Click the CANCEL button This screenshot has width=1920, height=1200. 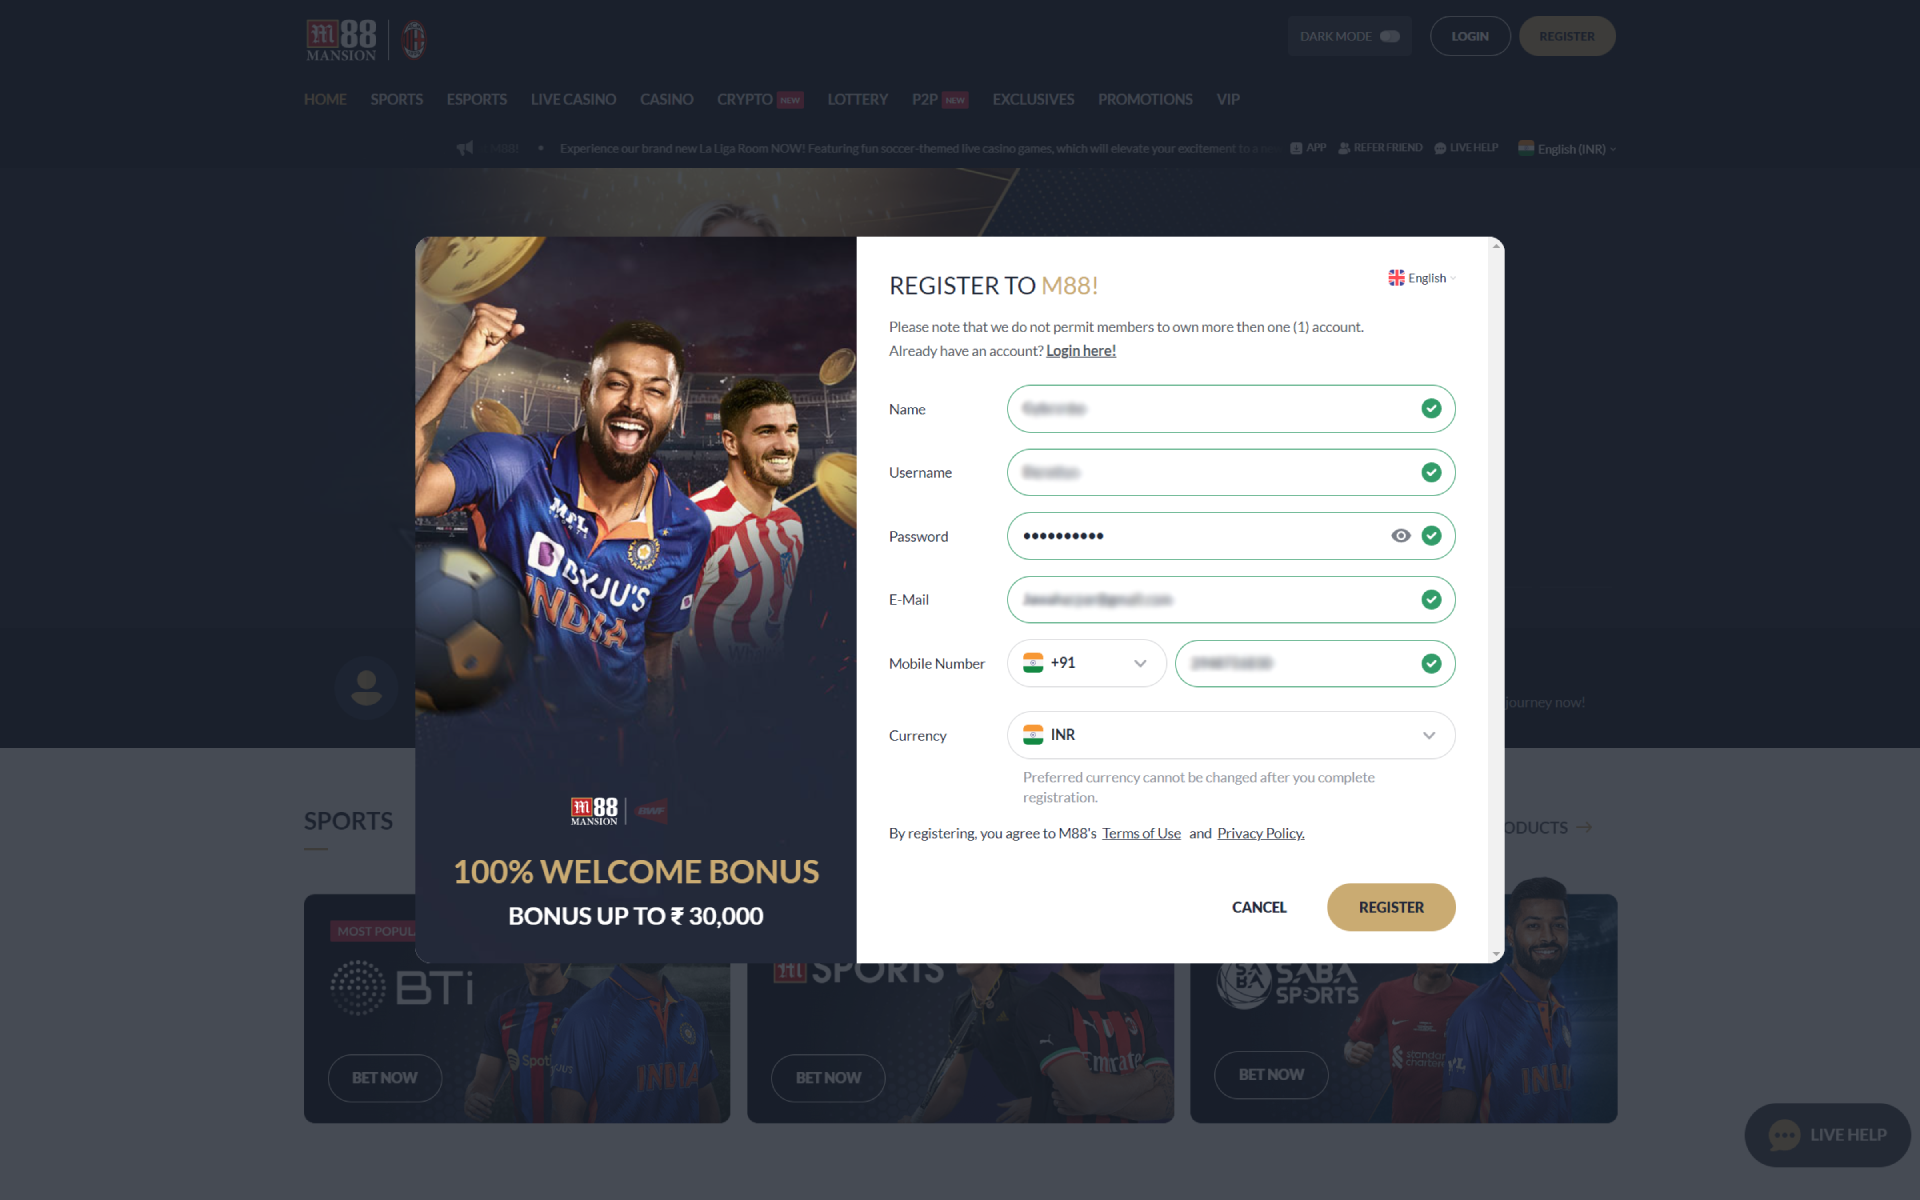[x=1259, y=906]
